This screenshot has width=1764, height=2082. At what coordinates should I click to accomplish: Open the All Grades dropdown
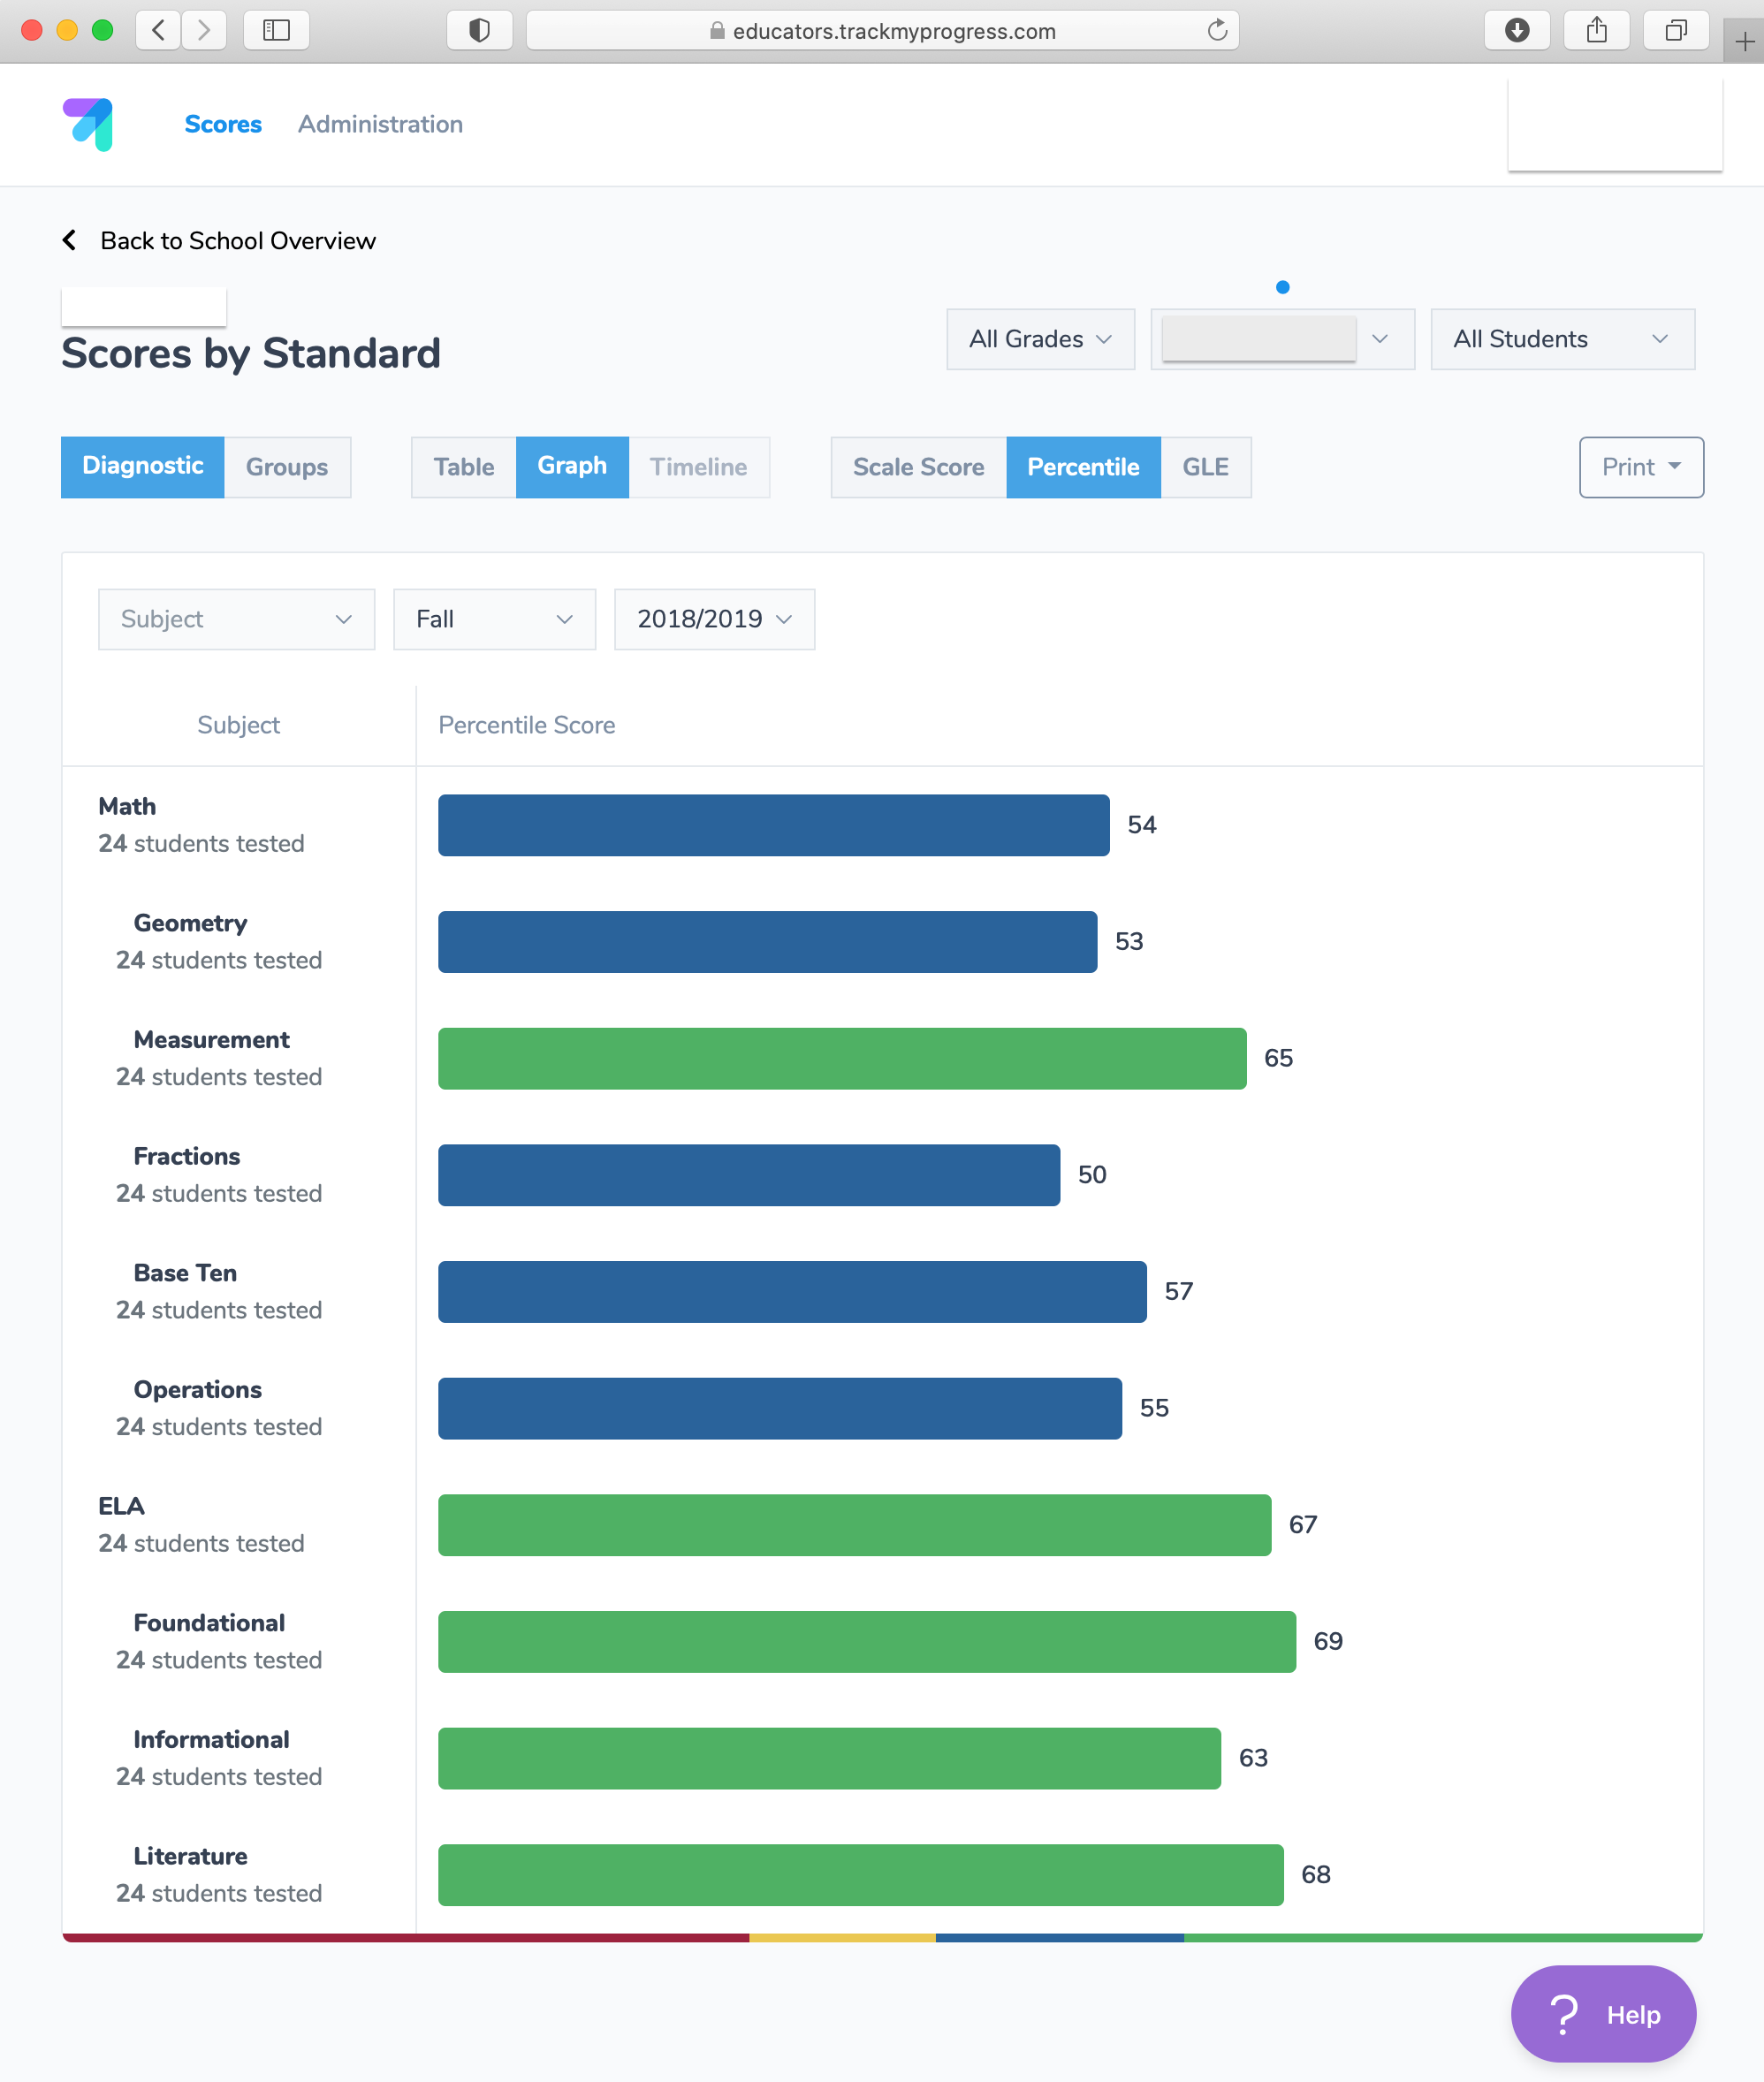point(1039,339)
